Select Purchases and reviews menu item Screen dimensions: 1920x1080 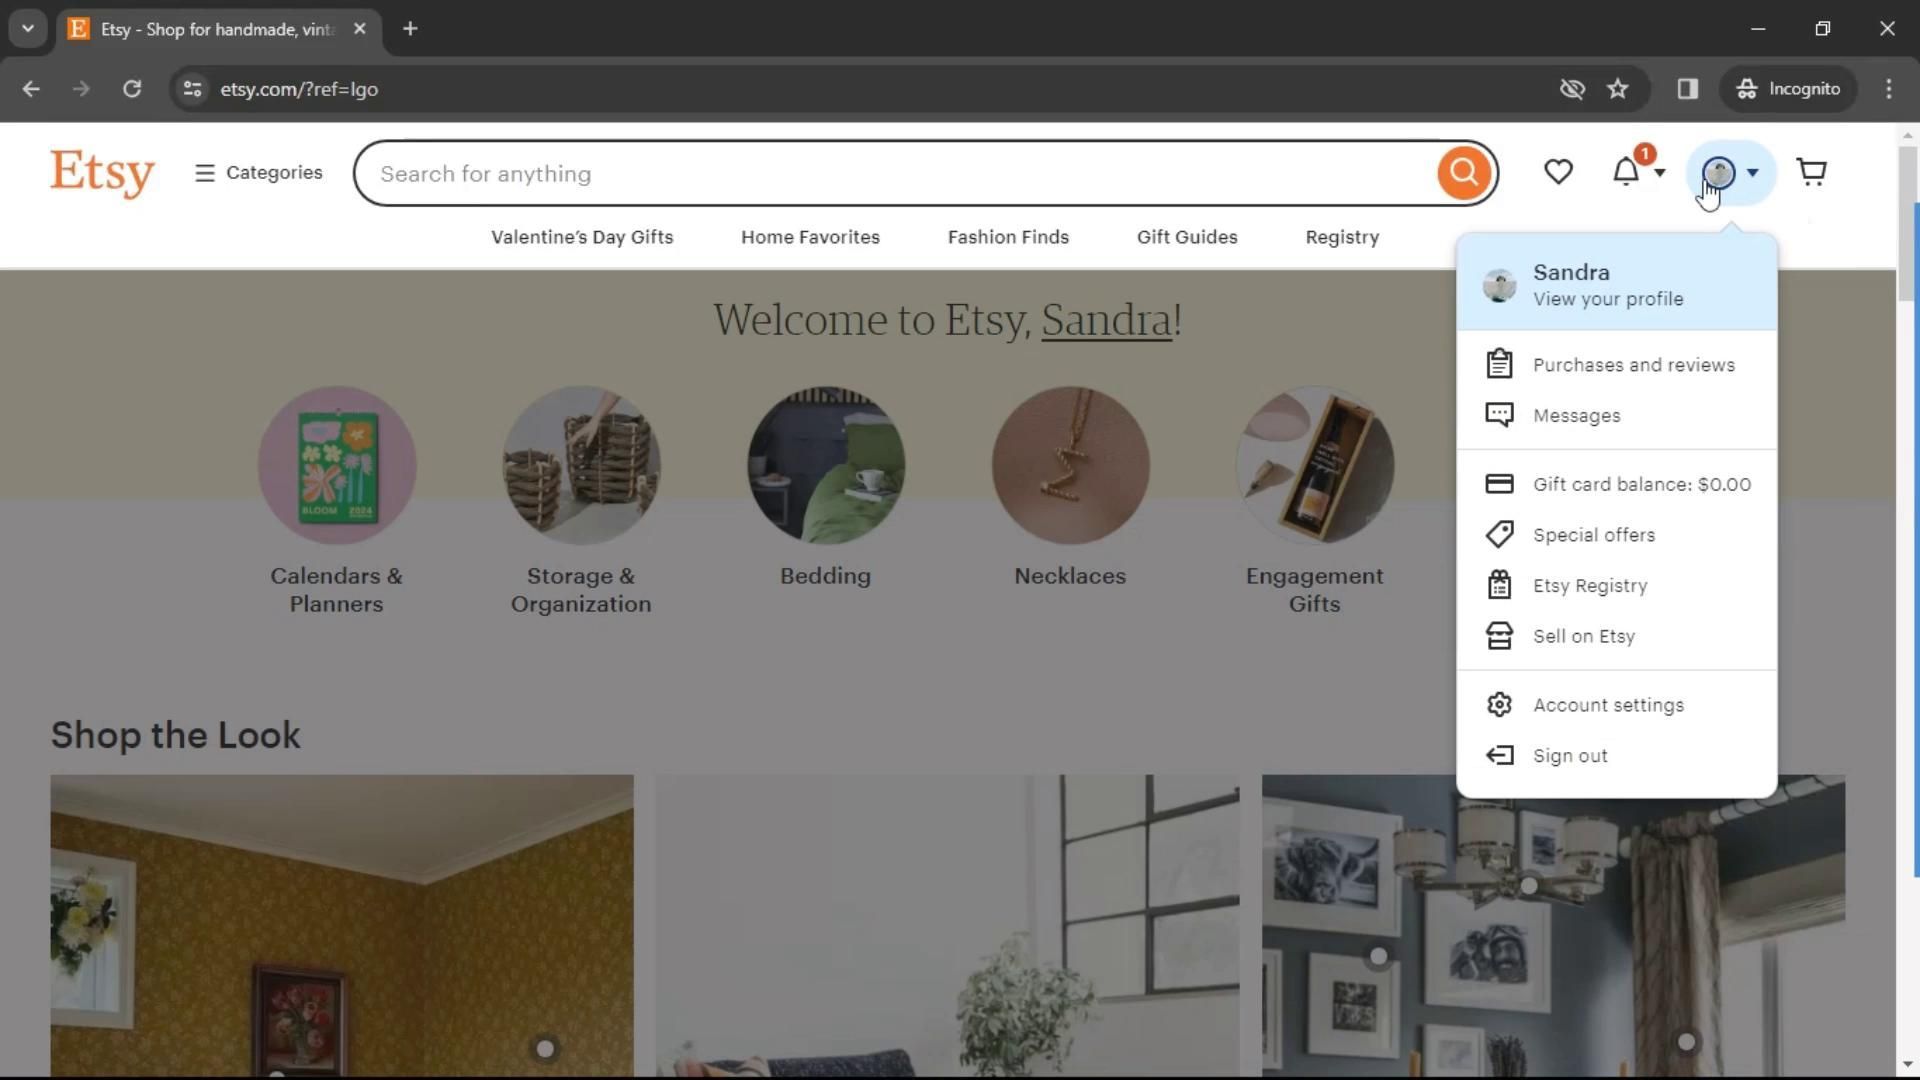coord(1633,365)
